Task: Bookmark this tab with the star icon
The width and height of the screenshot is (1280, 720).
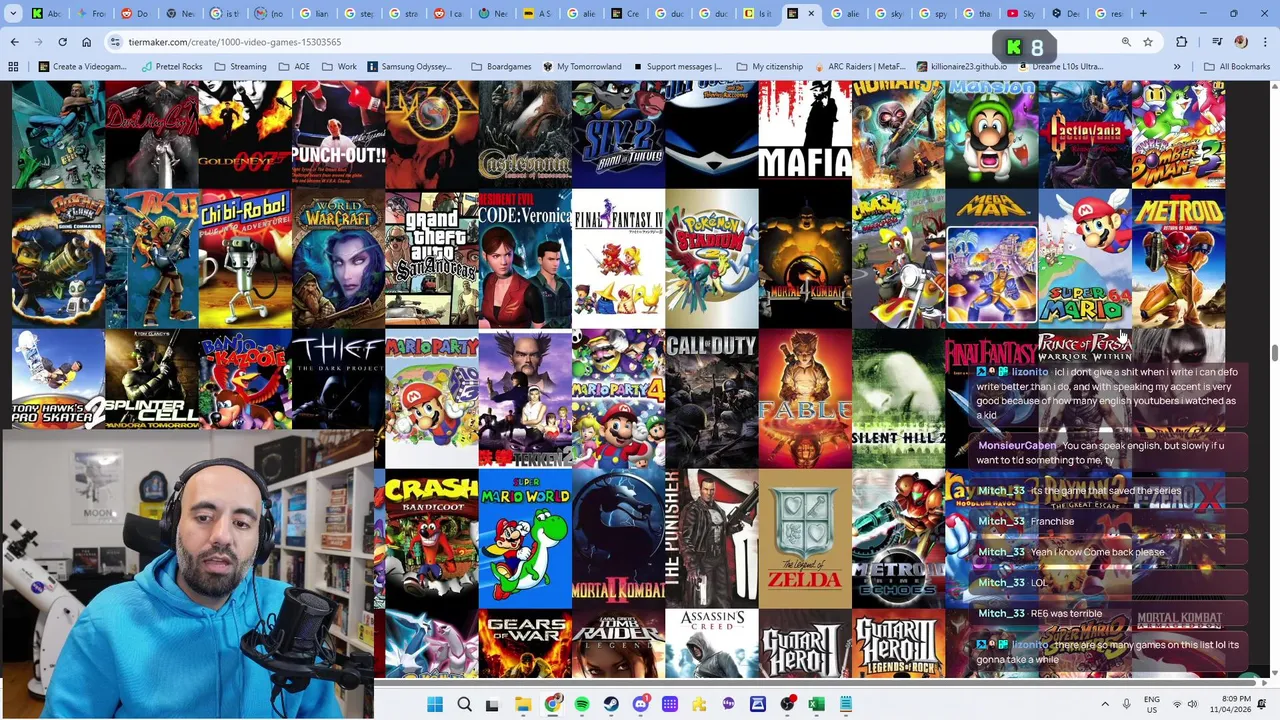Action: point(1148,42)
